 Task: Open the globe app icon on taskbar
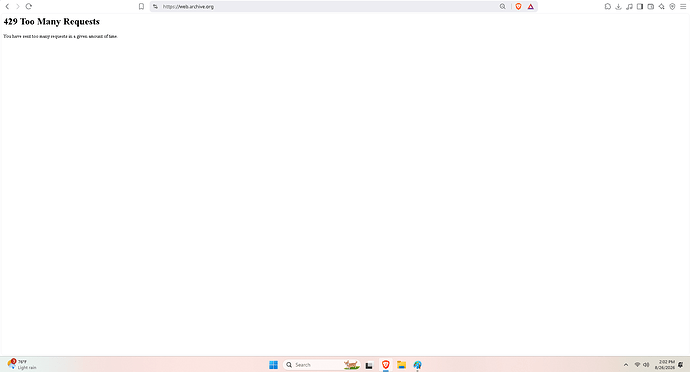[x=417, y=365]
